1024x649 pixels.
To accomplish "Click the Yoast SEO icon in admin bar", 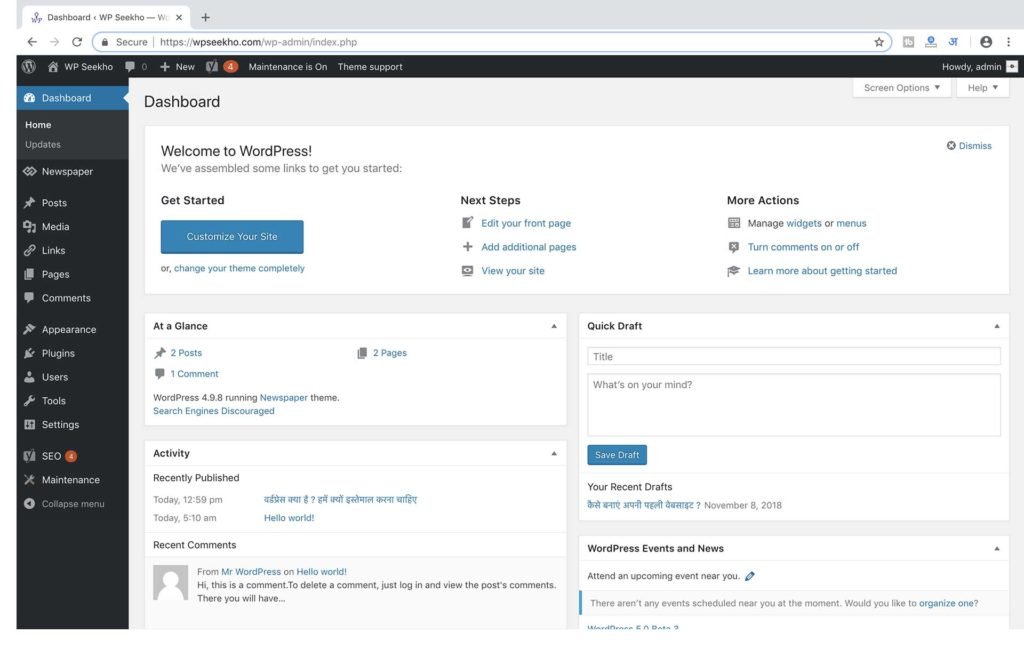I will click(212, 67).
